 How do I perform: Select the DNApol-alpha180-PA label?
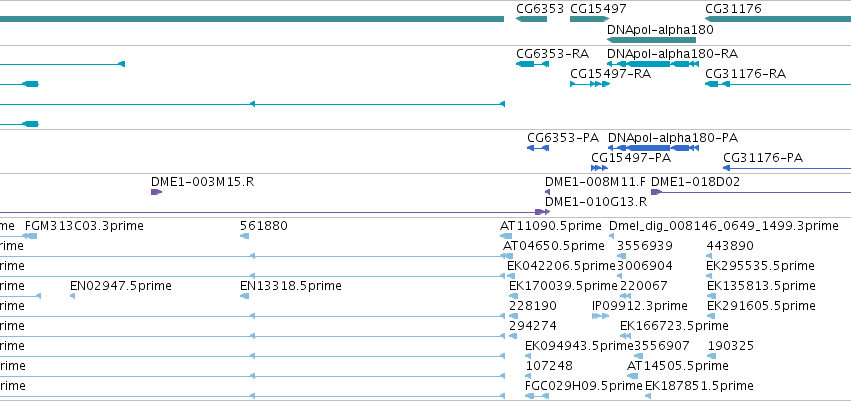[x=672, y=138]
